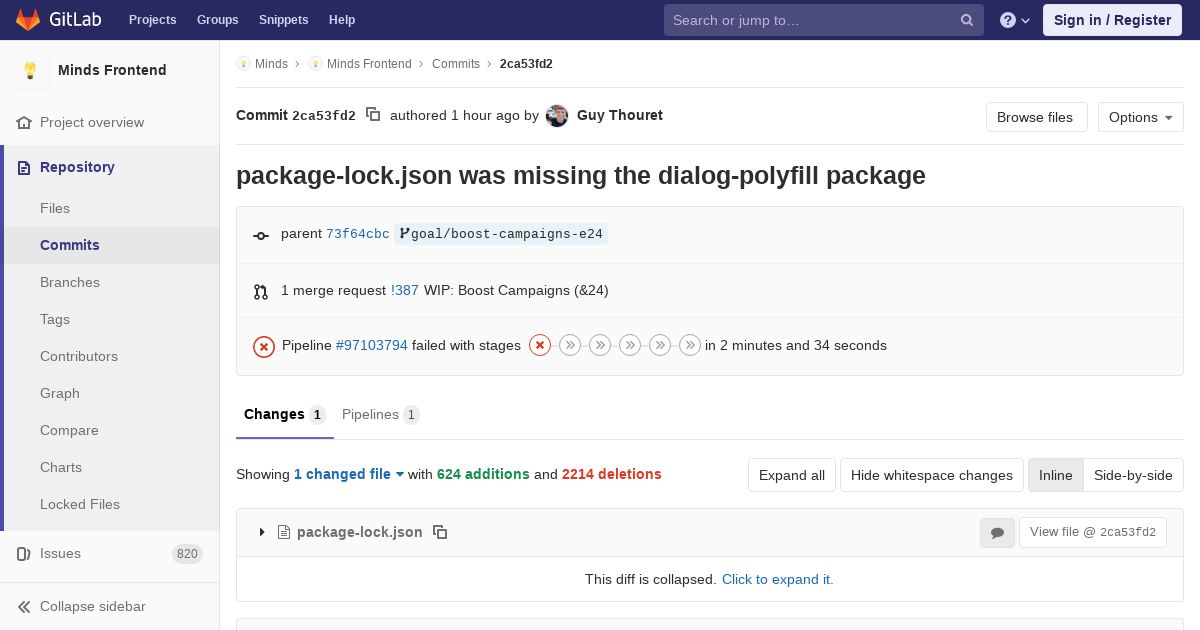Copy the package-lock.json file path
1200x630 pixels.
coord(440,532)
